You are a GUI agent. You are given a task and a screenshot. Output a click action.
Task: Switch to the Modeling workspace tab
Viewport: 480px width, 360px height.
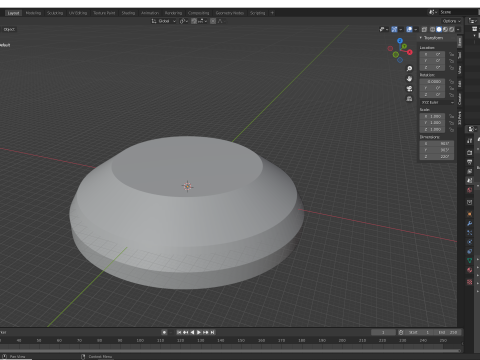click(x=33, y=13)
